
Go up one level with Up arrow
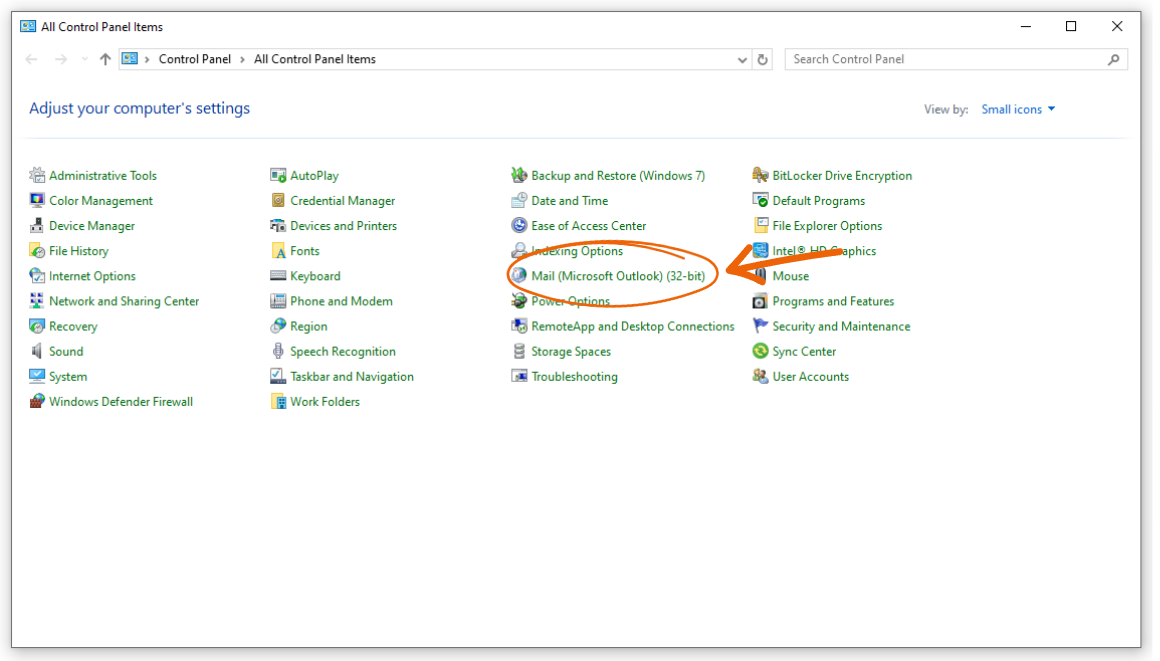point(105,59)
